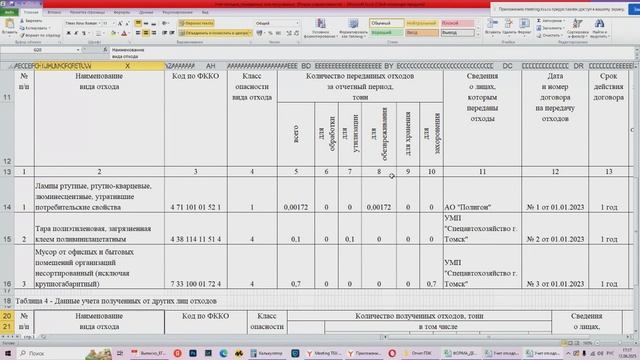Click the insert function fx icon
The image size is (640, 360).
point(105,50)
